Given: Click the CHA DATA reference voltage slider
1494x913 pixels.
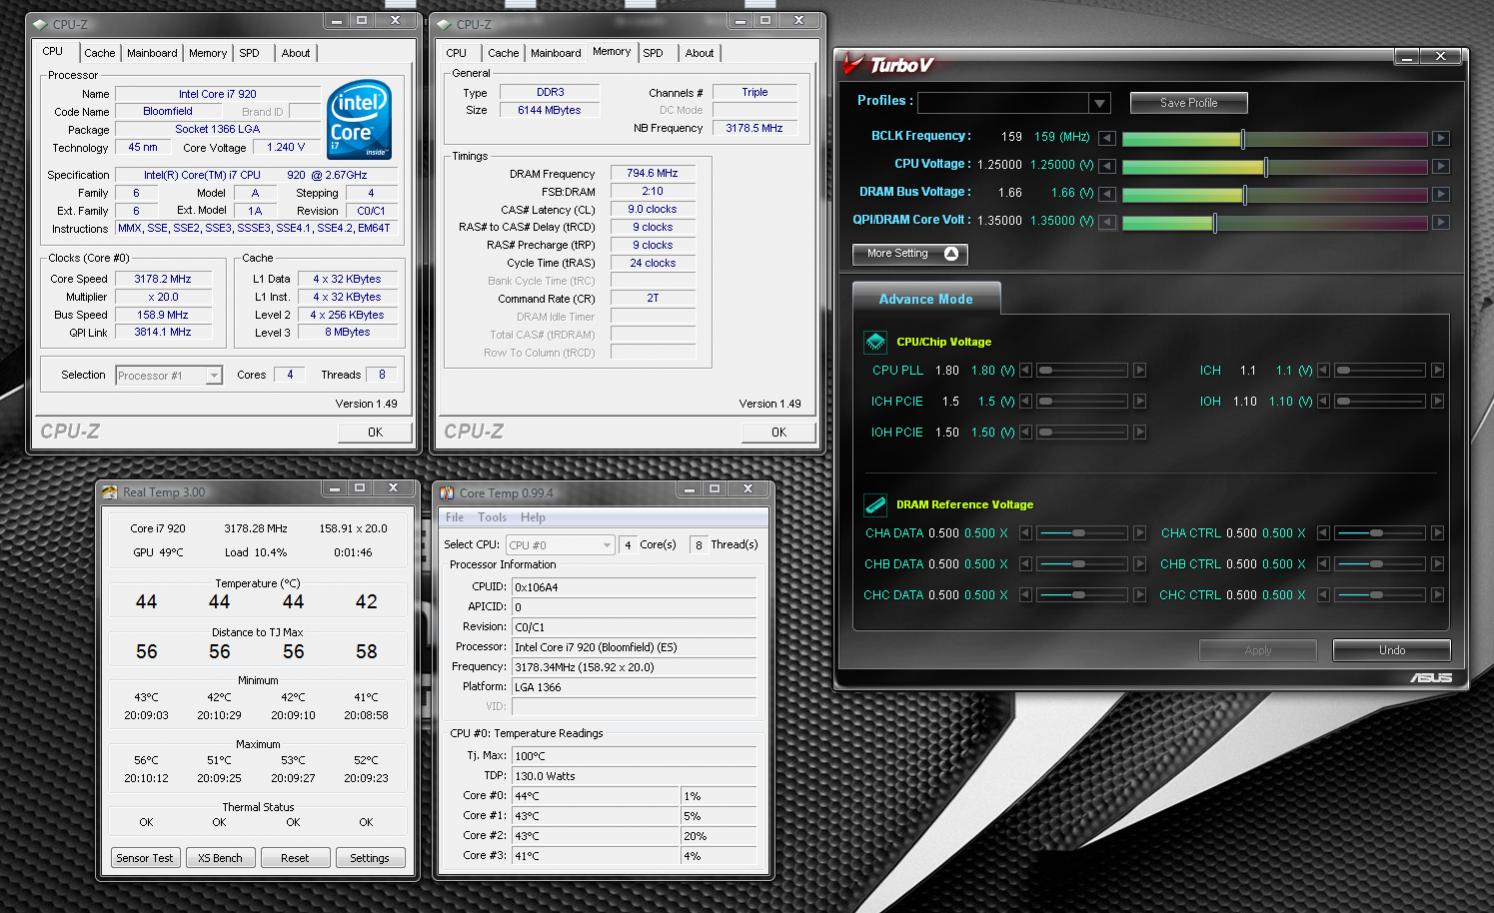Looking at the screenshot, I should pyautogui.click(x=1082, y=533).
